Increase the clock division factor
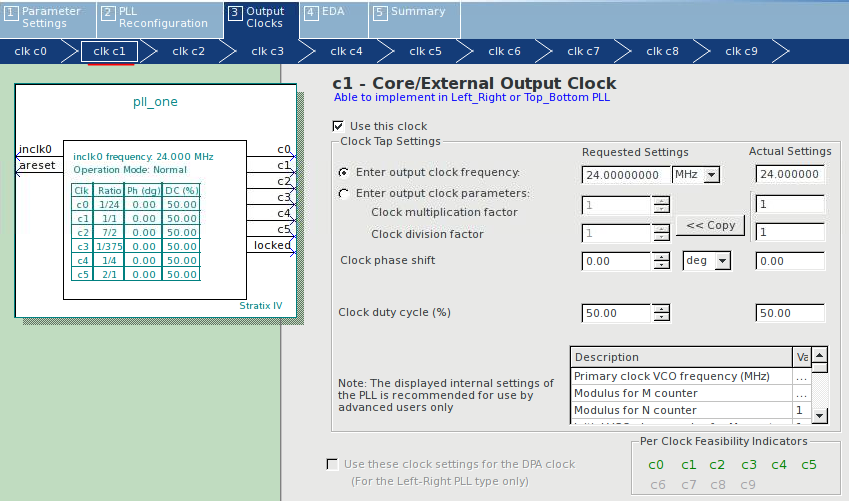 661,229
